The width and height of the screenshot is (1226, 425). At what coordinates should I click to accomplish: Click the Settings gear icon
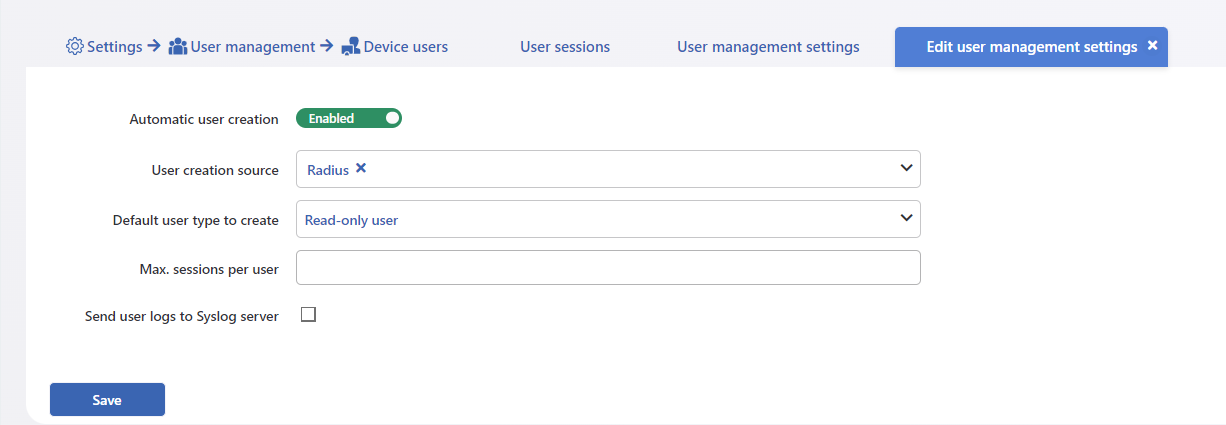74,47
